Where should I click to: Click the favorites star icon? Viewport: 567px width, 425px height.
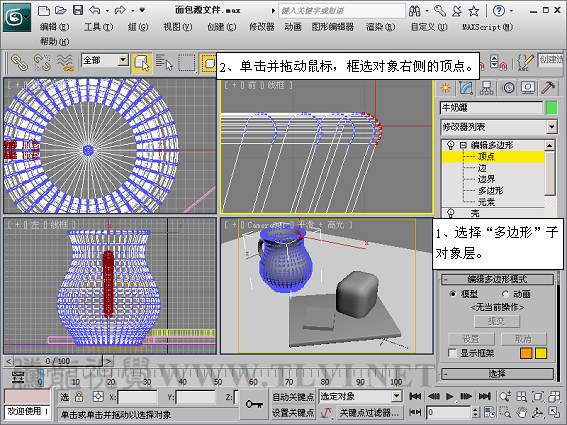point(474,11)
